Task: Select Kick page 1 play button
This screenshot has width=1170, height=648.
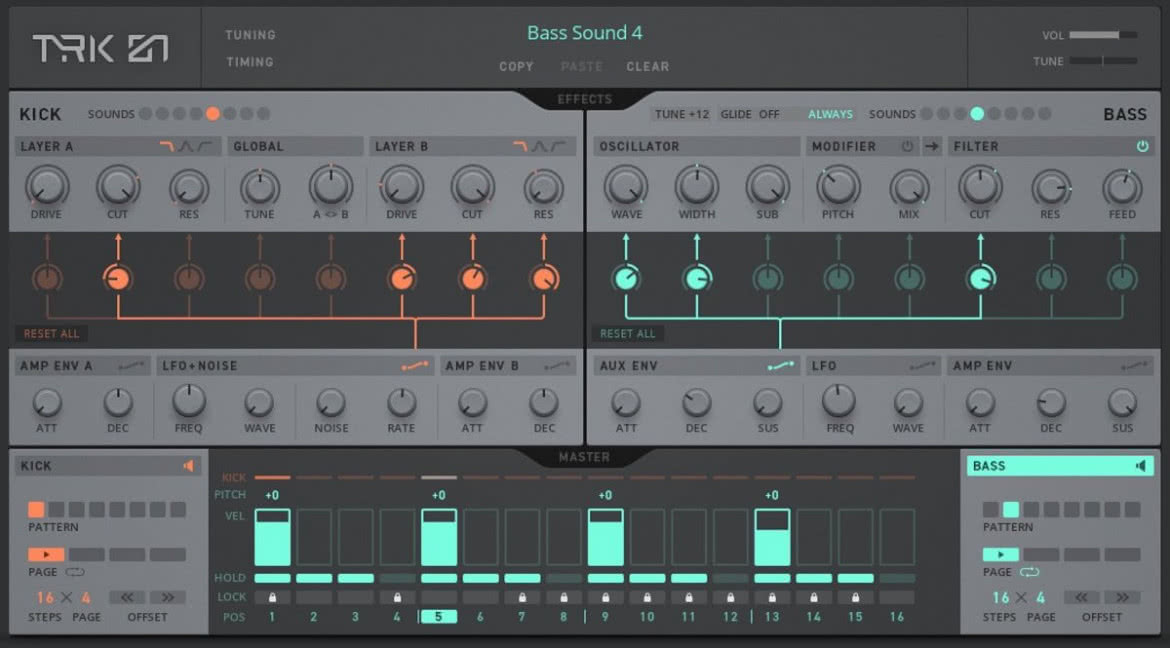Action: [46, 555]
